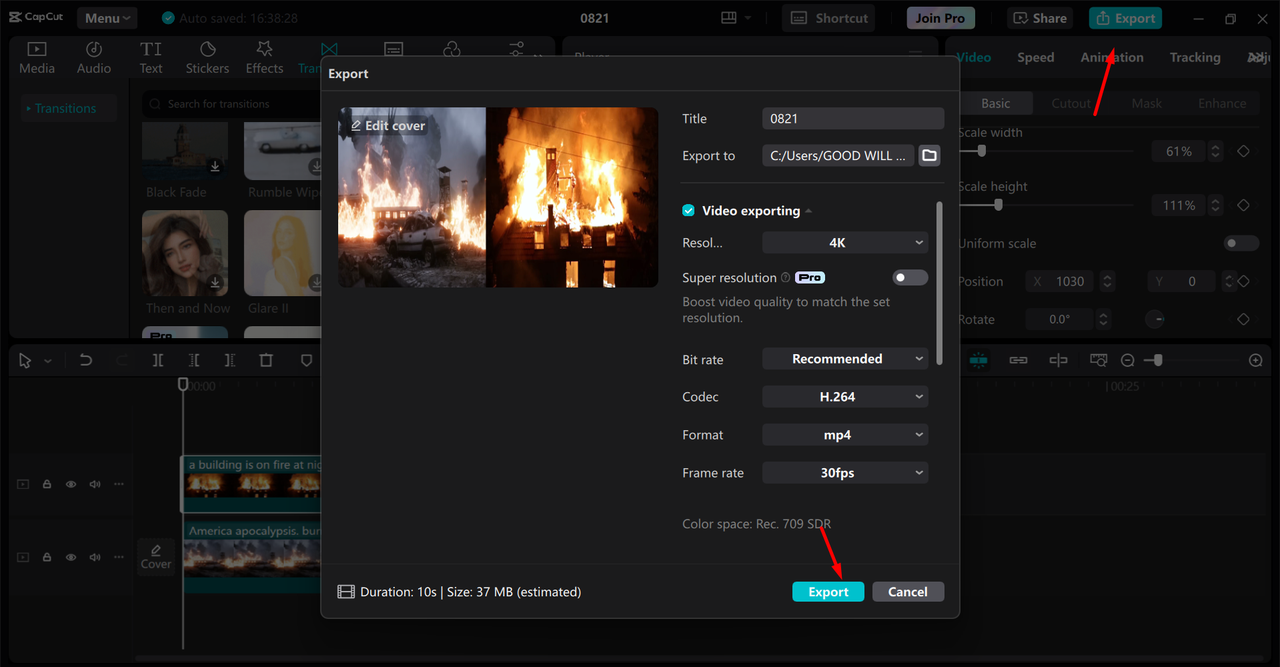This screenshot has height=667, width=1280.
Task: Switch to the Tracking tab
Action: pyautogui.click(x=1195, y=58)
